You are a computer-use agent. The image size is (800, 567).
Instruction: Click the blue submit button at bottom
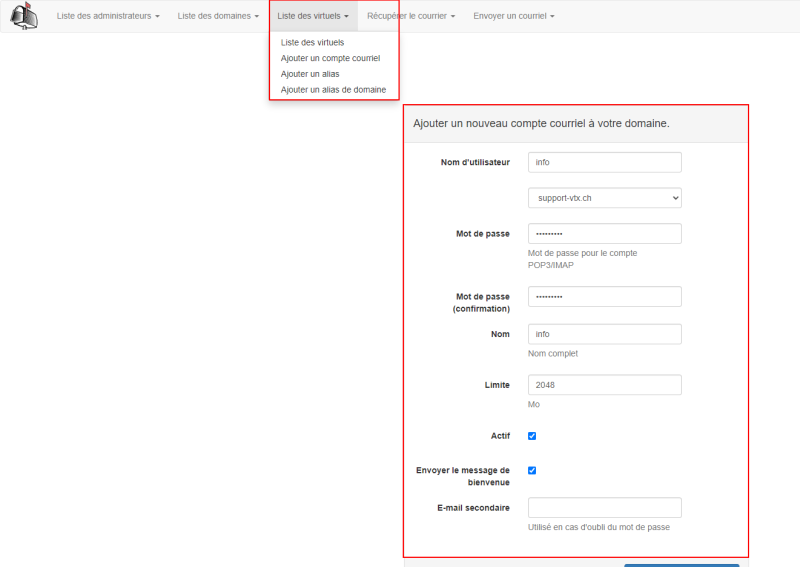[682, 565]
